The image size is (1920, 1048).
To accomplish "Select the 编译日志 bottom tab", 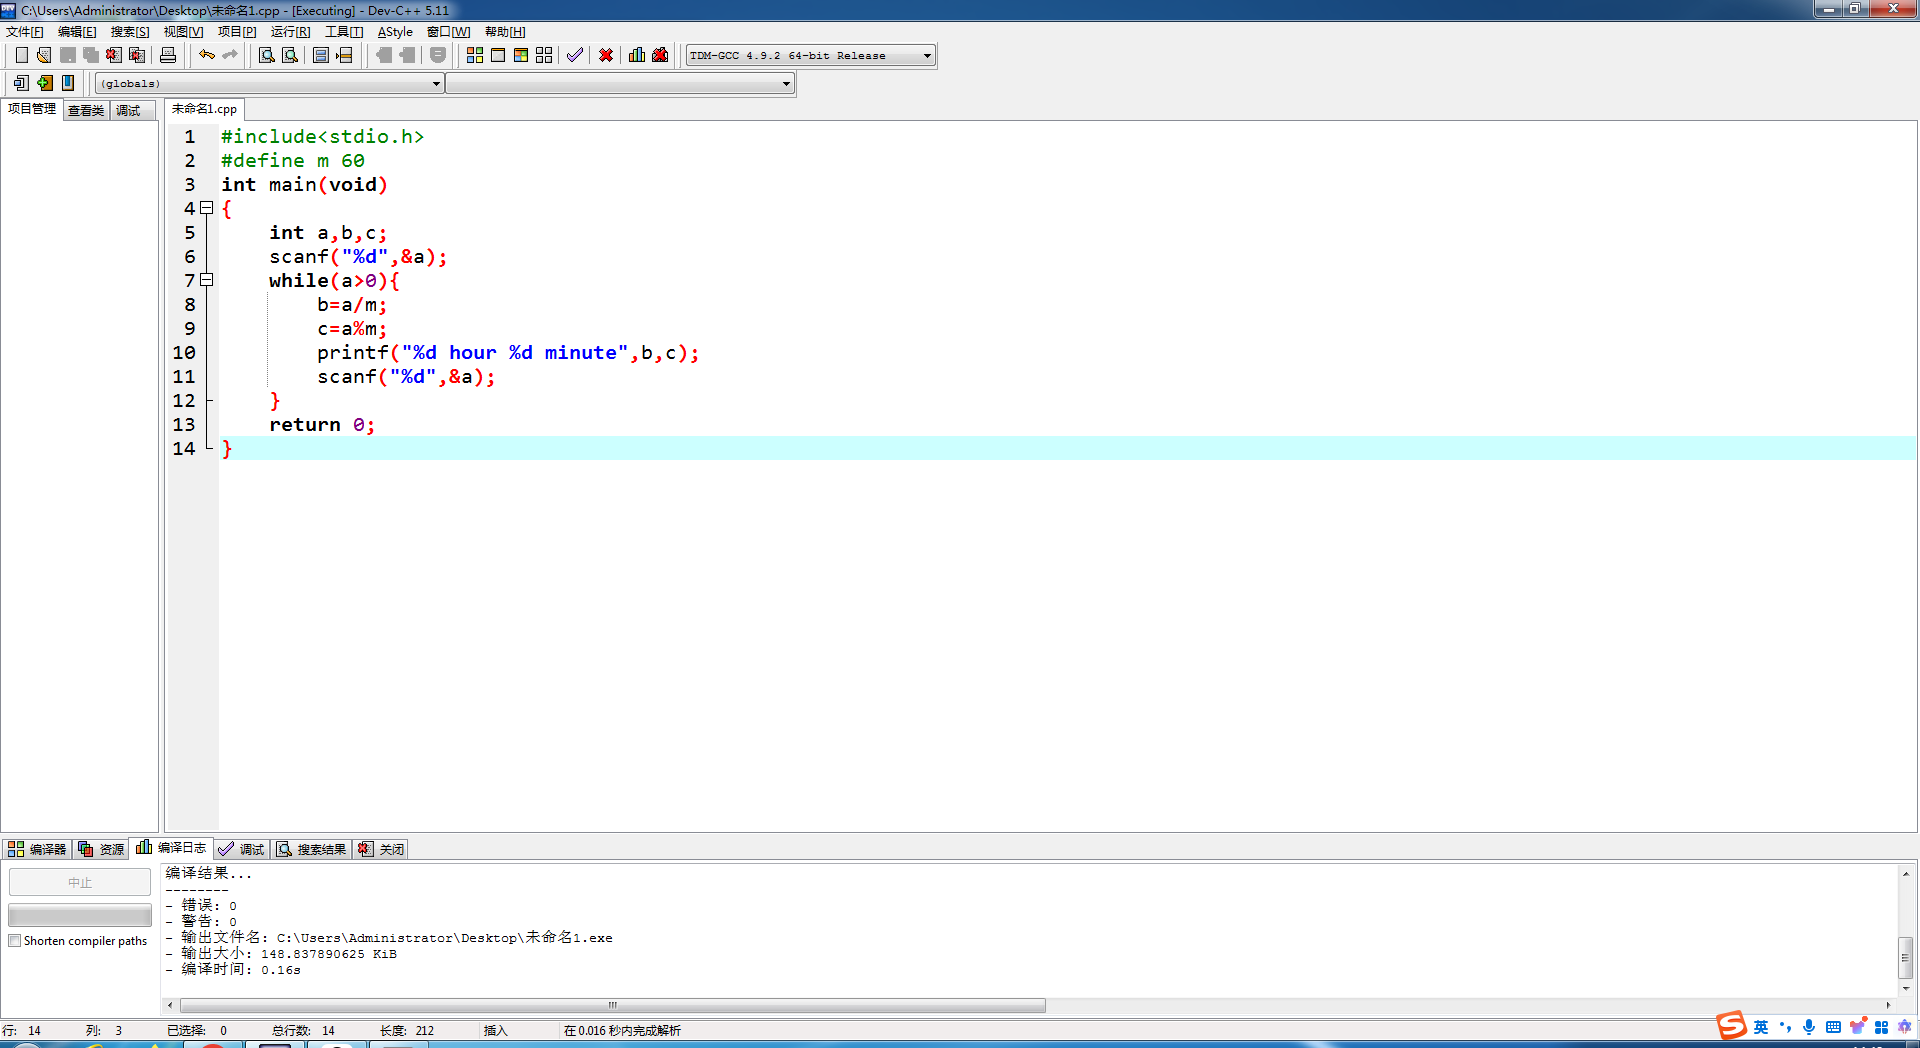I will click(x=171, y=848).
